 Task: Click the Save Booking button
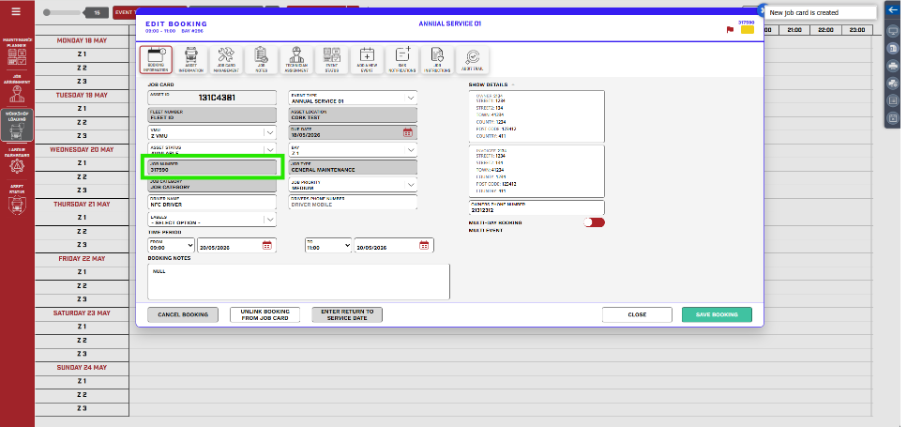(717, 315)
